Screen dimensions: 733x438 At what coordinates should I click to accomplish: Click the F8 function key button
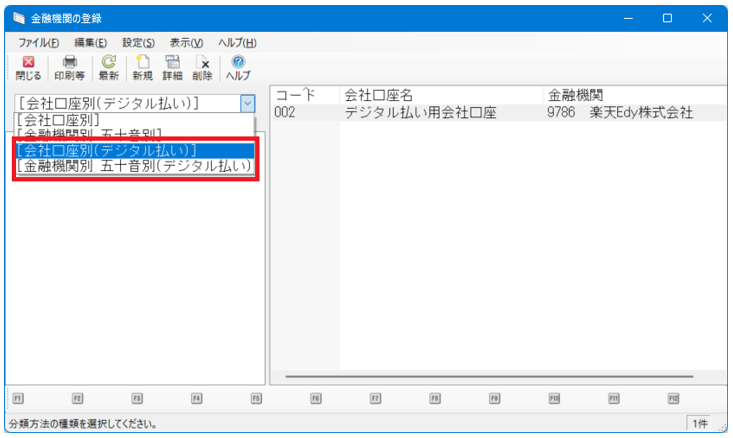pyautogui.click(x=435, y=399)
